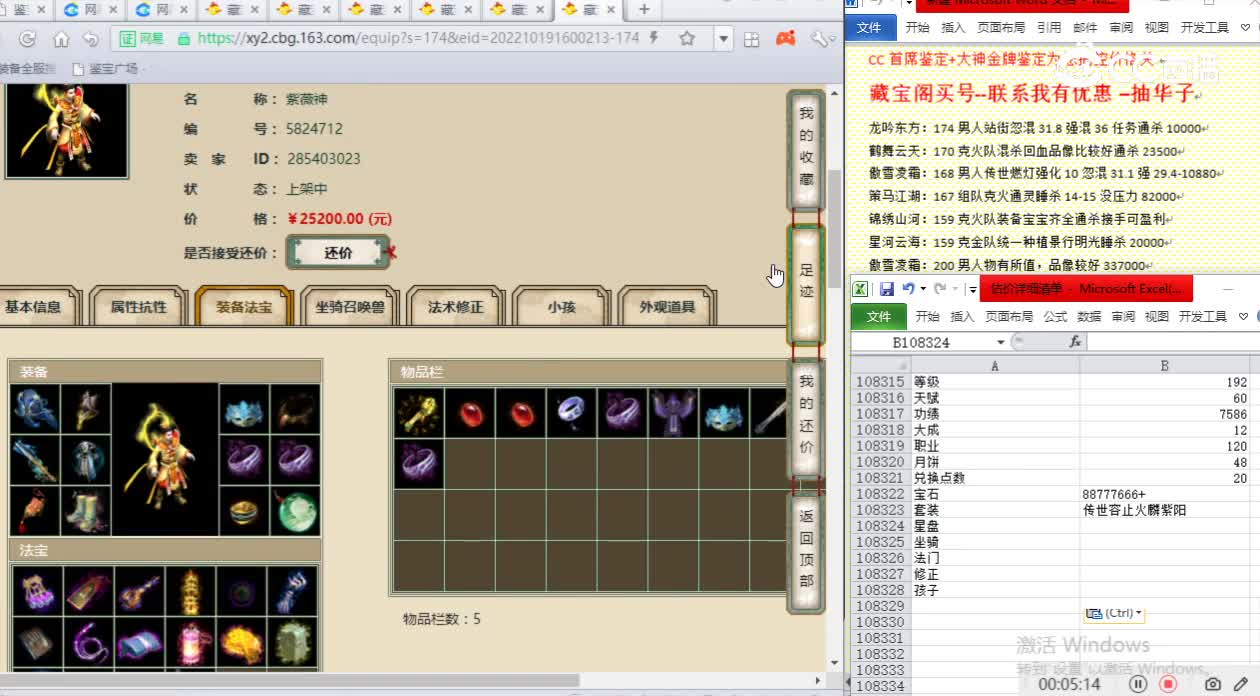
Task: Click the red gamepad toolbar icon
Action: [787, 39]
